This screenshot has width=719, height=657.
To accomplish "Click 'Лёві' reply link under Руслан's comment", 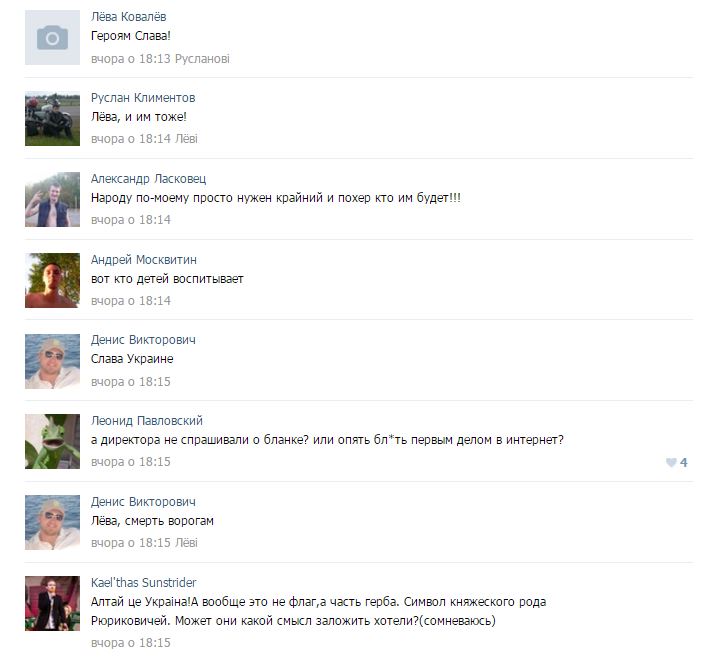I will pos(186,139).
